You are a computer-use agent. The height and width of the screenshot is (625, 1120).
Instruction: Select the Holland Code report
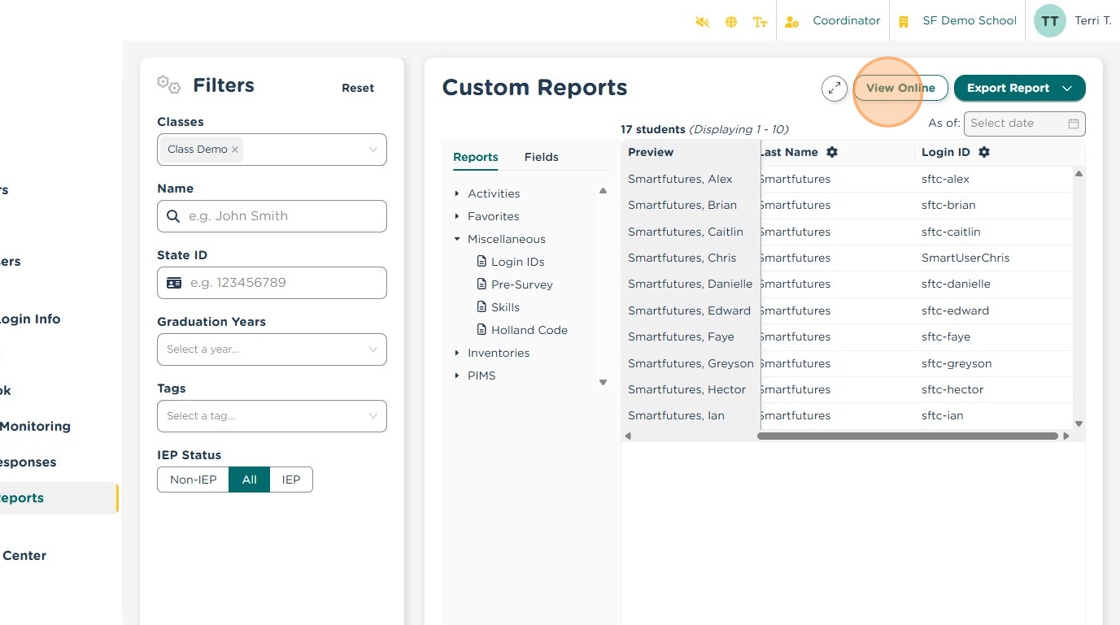(x=529, y=330)
